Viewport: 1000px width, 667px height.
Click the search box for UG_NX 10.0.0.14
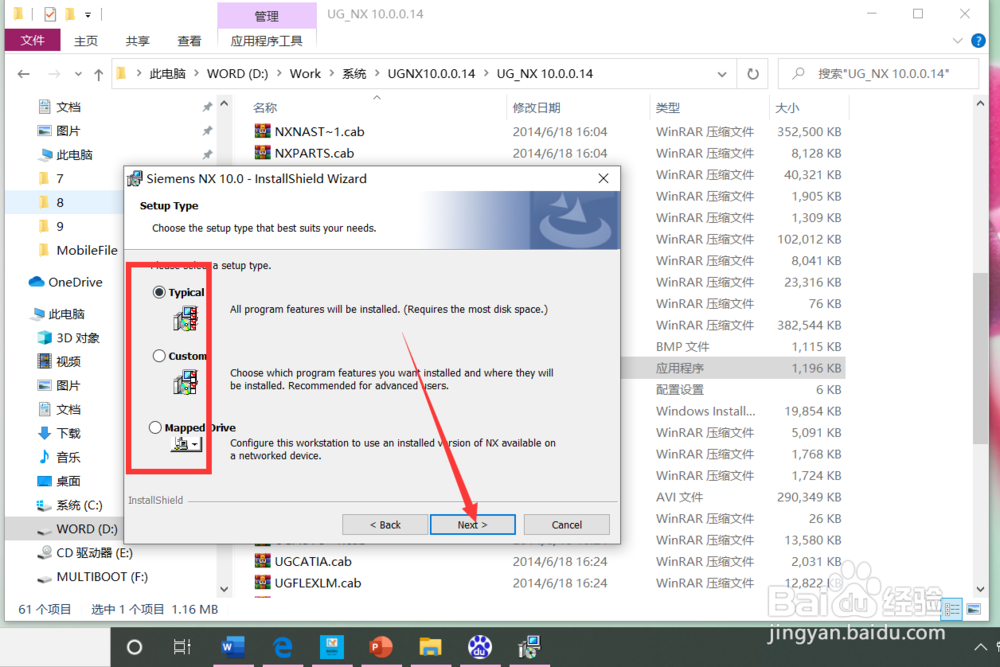pyautogui.click(x=878, y=73)
